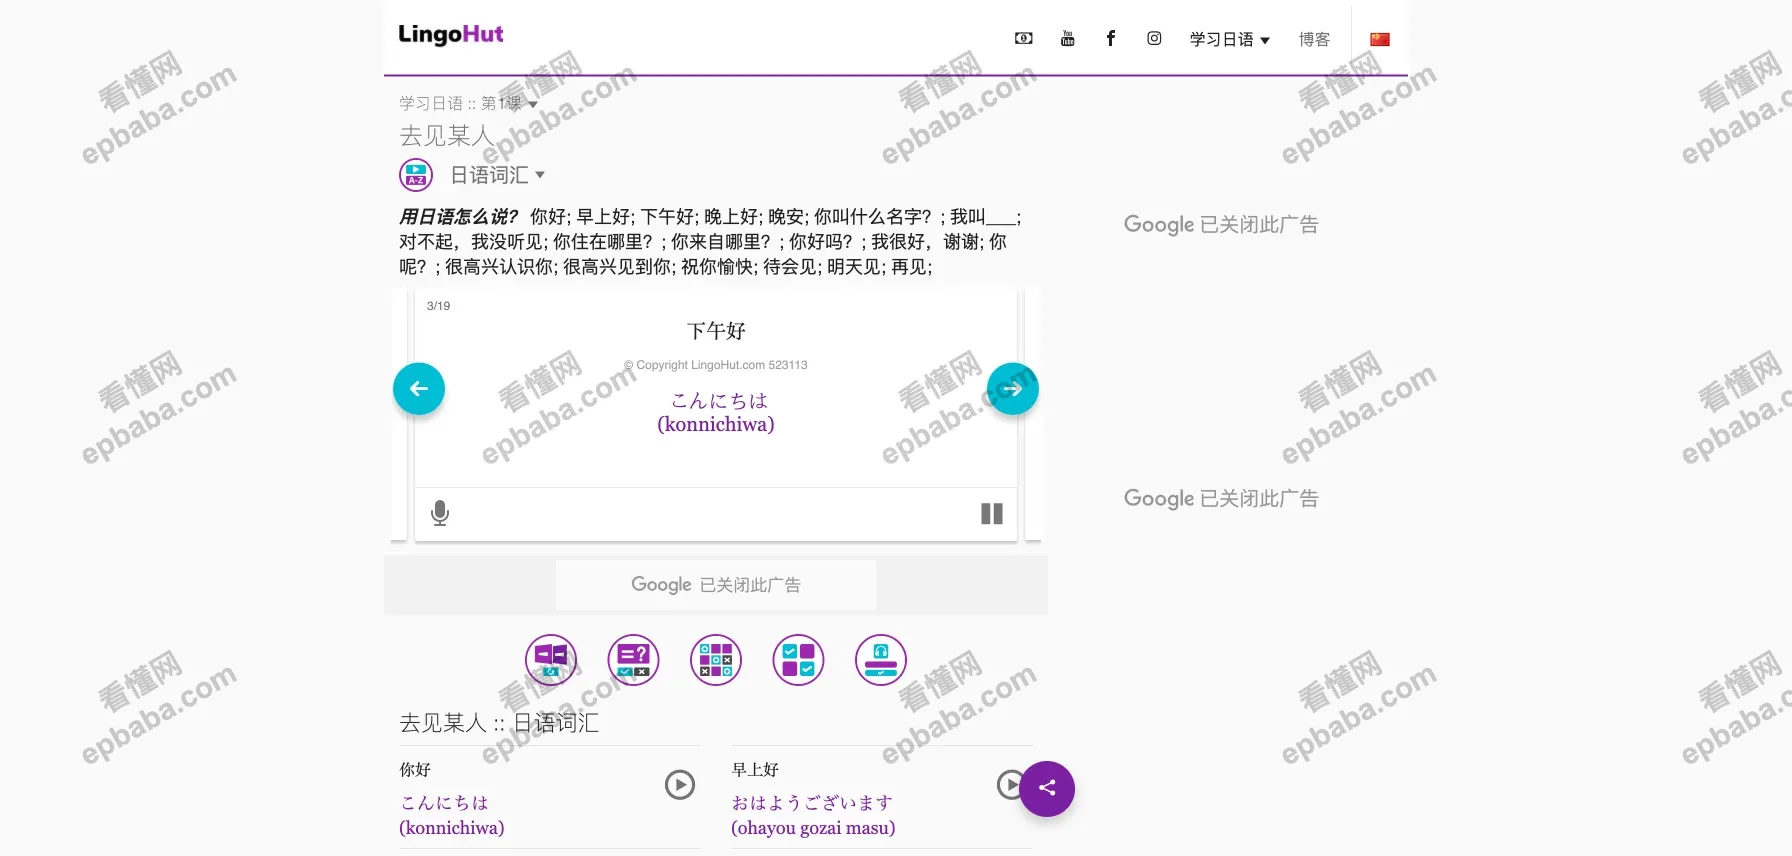The image size is (1792, 856).
Task: Open the headphones listening game icon
Action: point(881,660)
